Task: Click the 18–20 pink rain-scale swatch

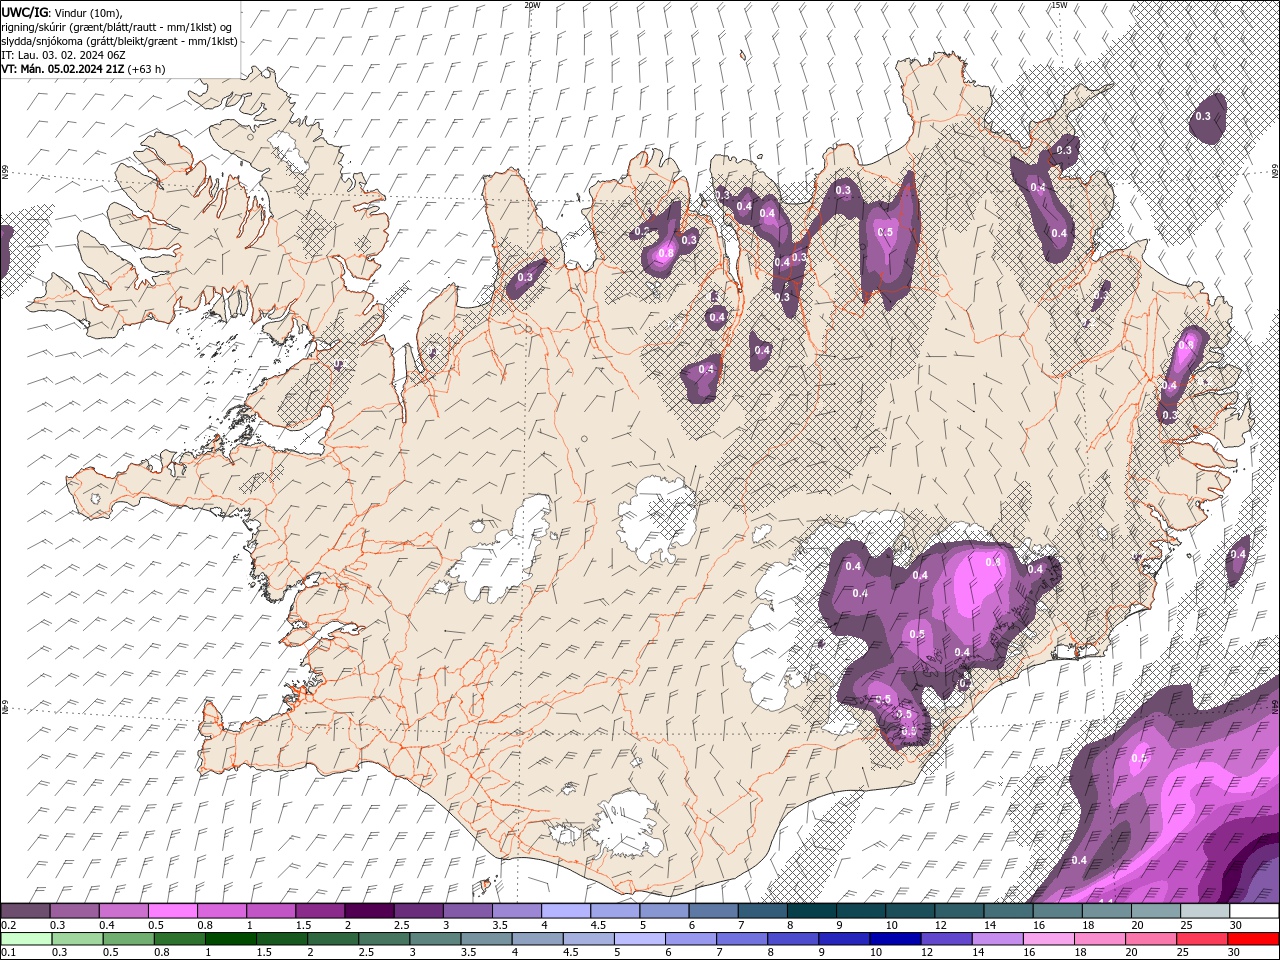Action: (1099, 939)
